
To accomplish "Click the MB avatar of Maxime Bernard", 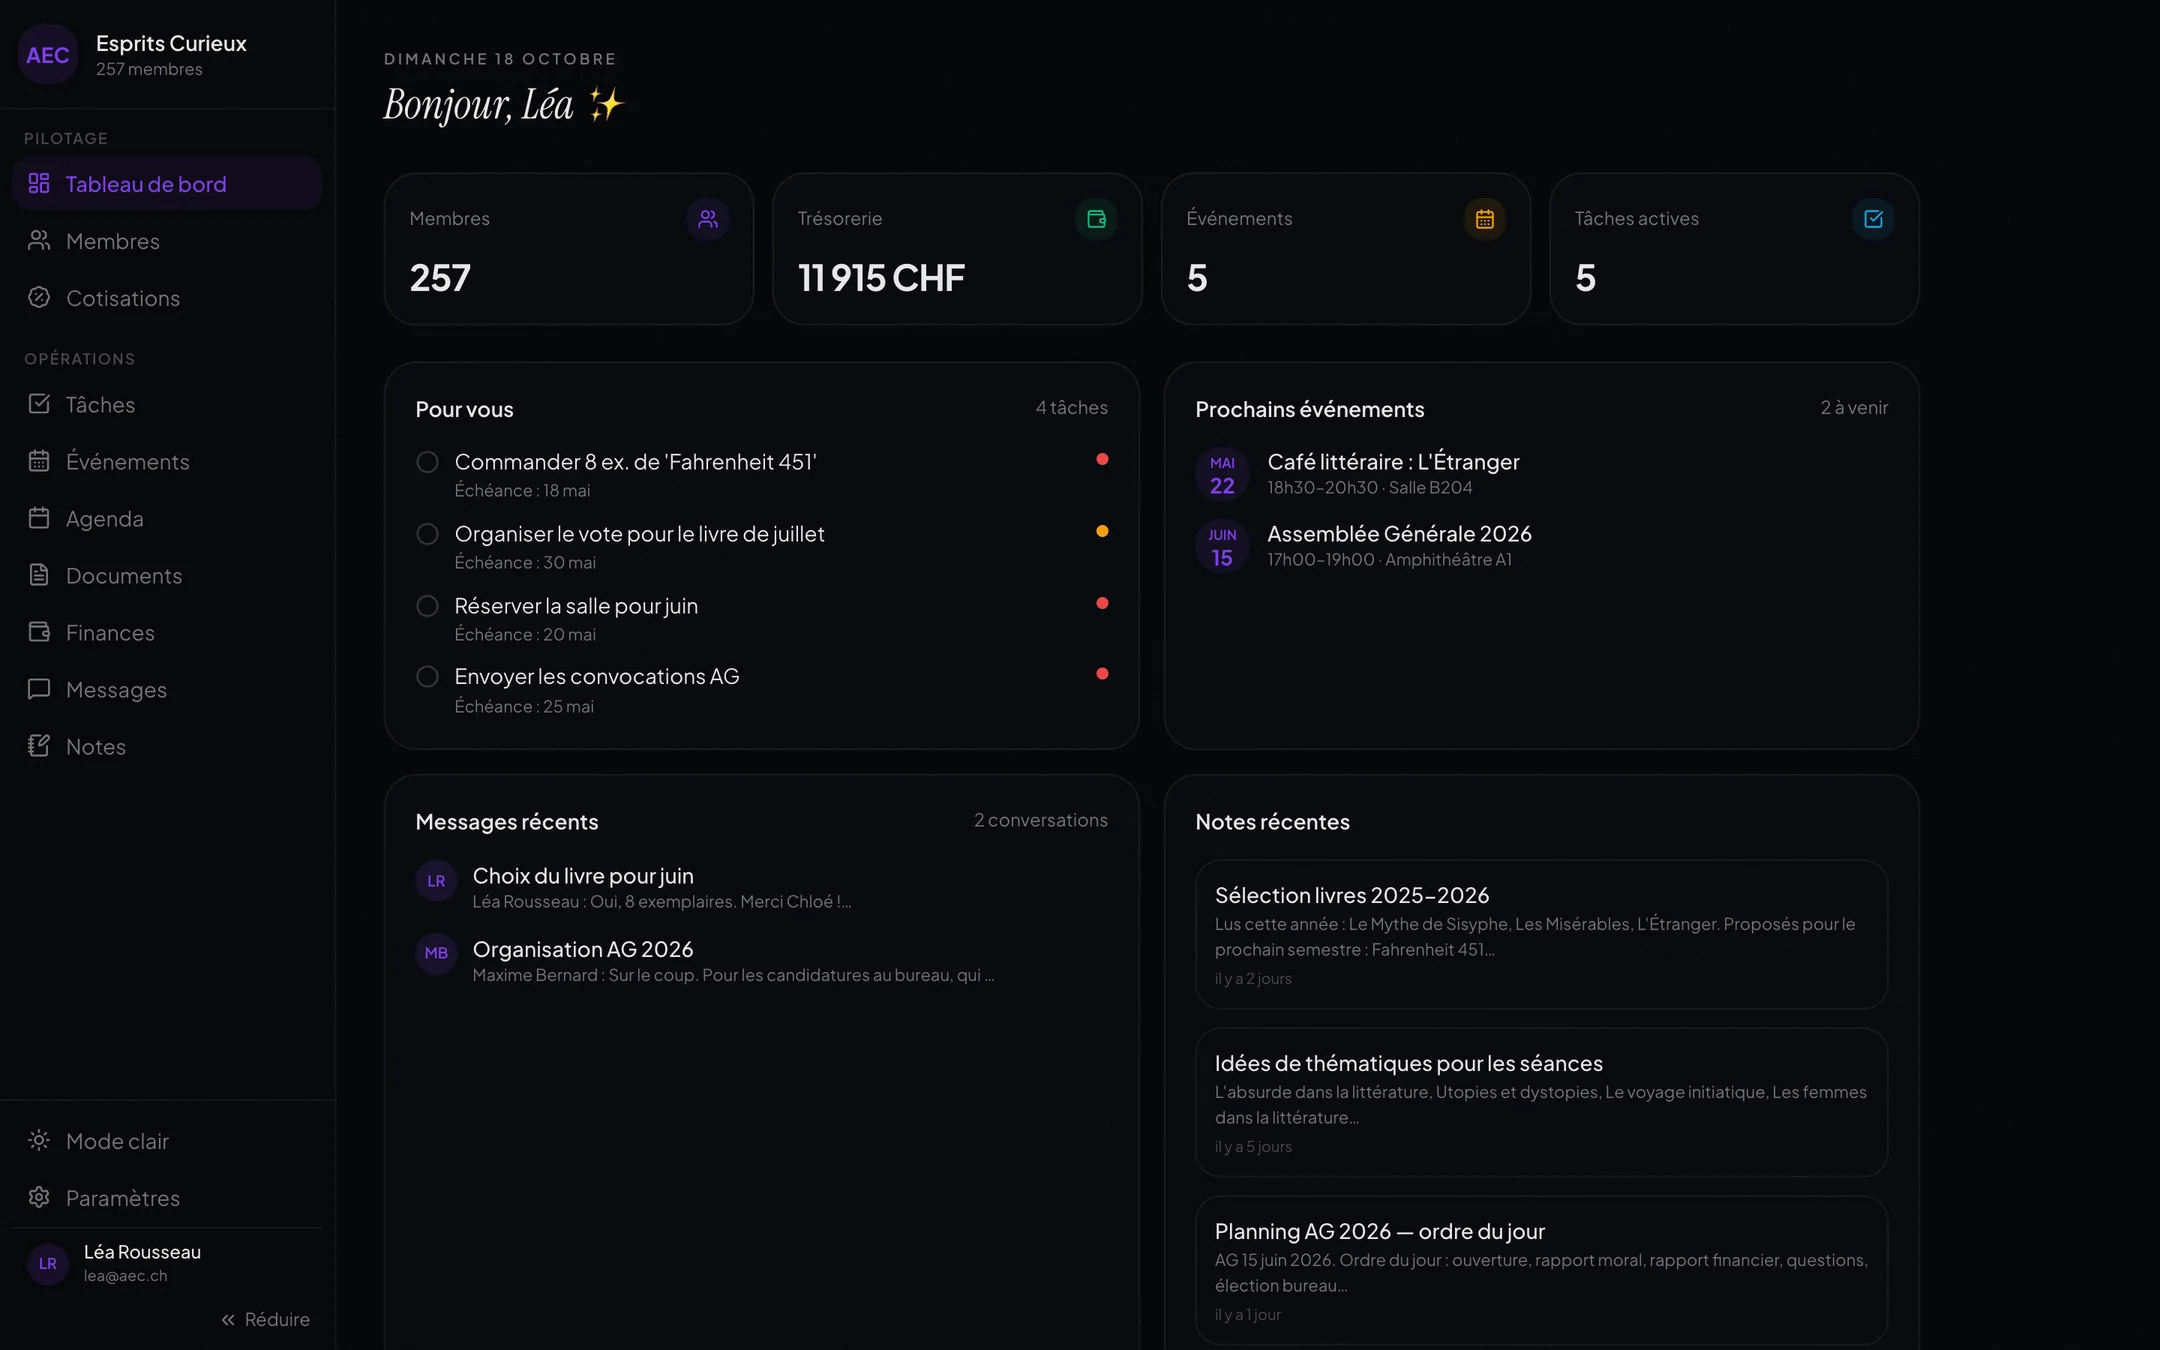I will (x=436, y=953).
